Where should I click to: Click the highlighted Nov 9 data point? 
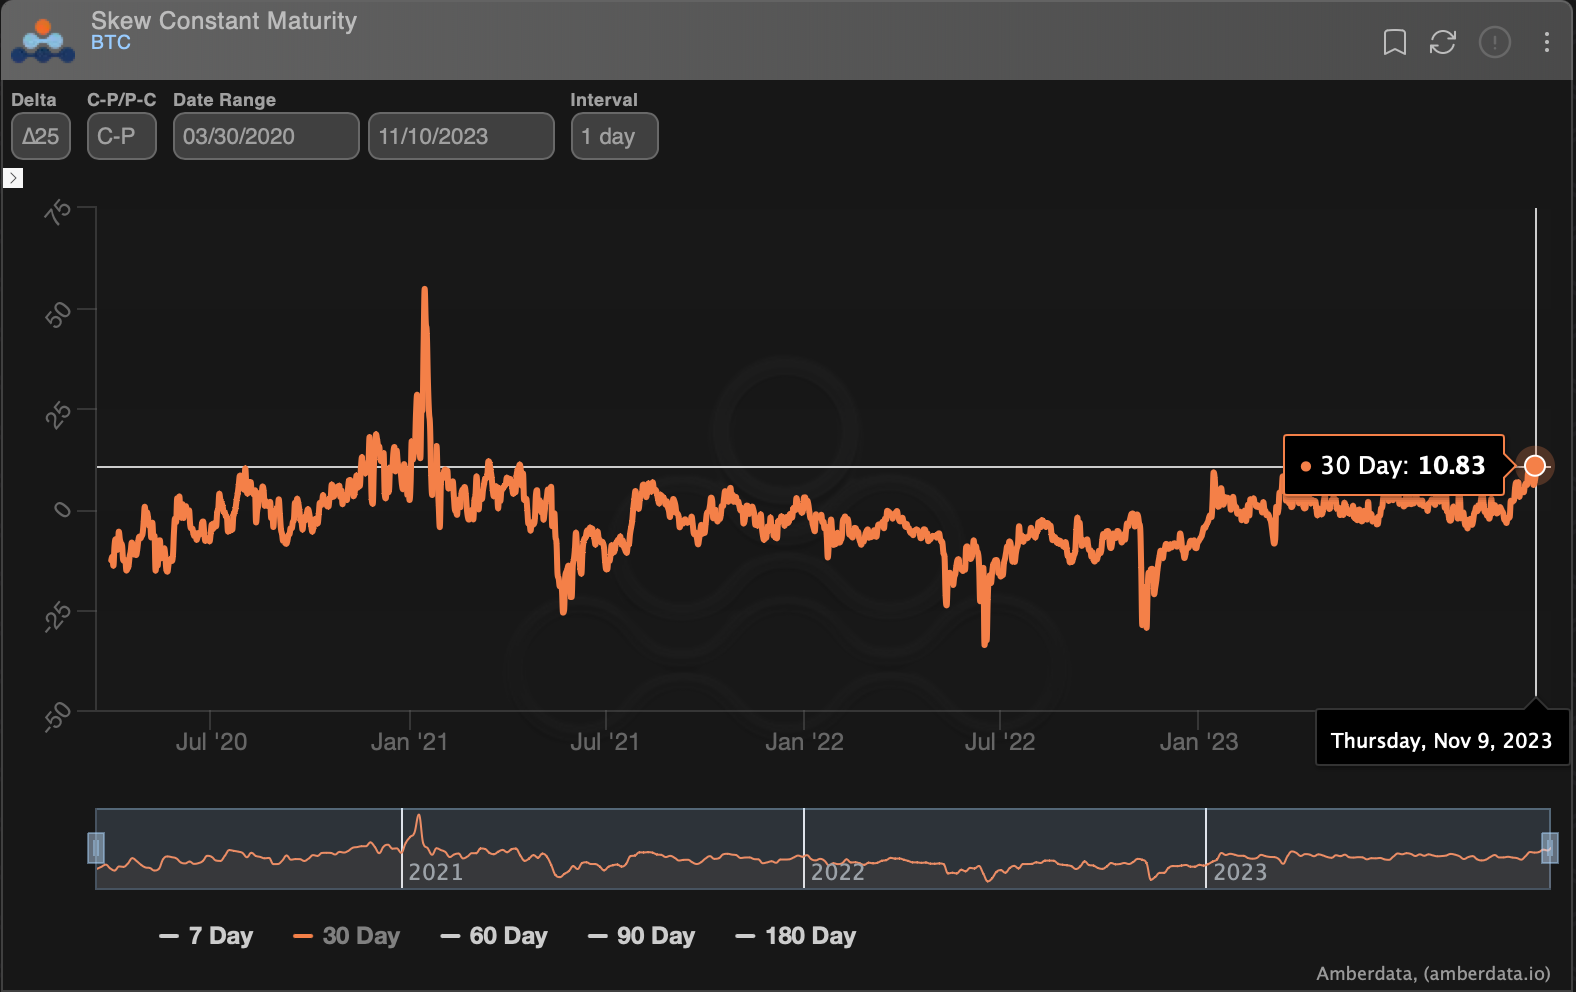(x=1535, y=466)
